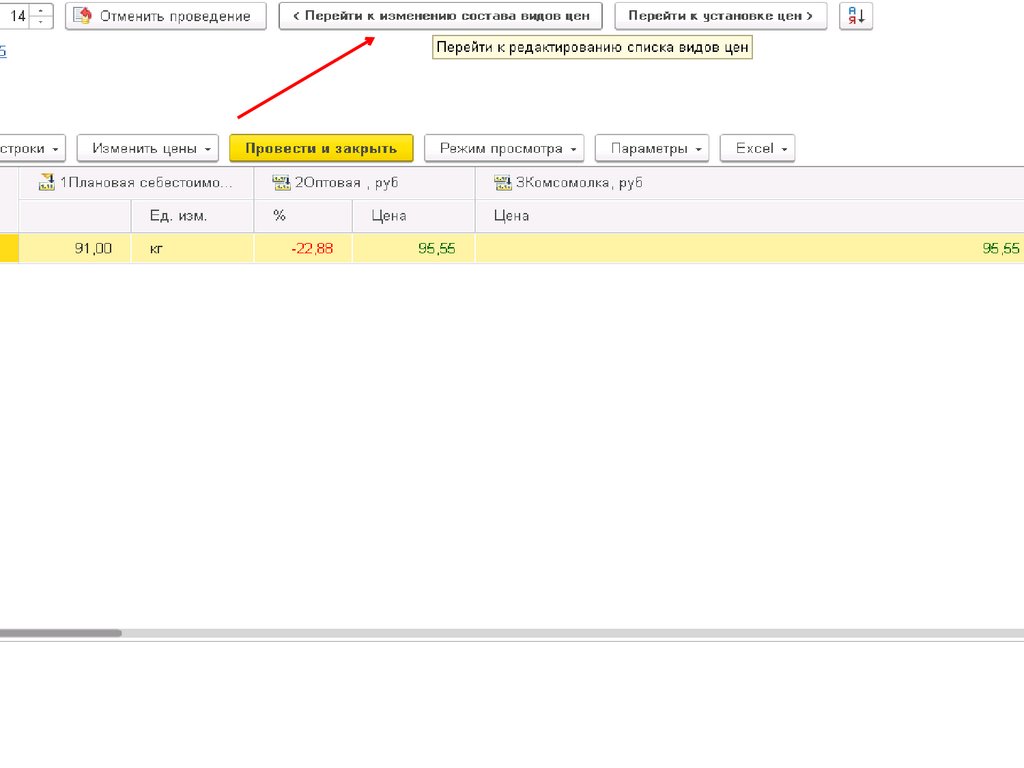This screenshot has height=768, width=1024.
Task: Click 'Перейти к установке цен' button
Action: coord(720,16)
